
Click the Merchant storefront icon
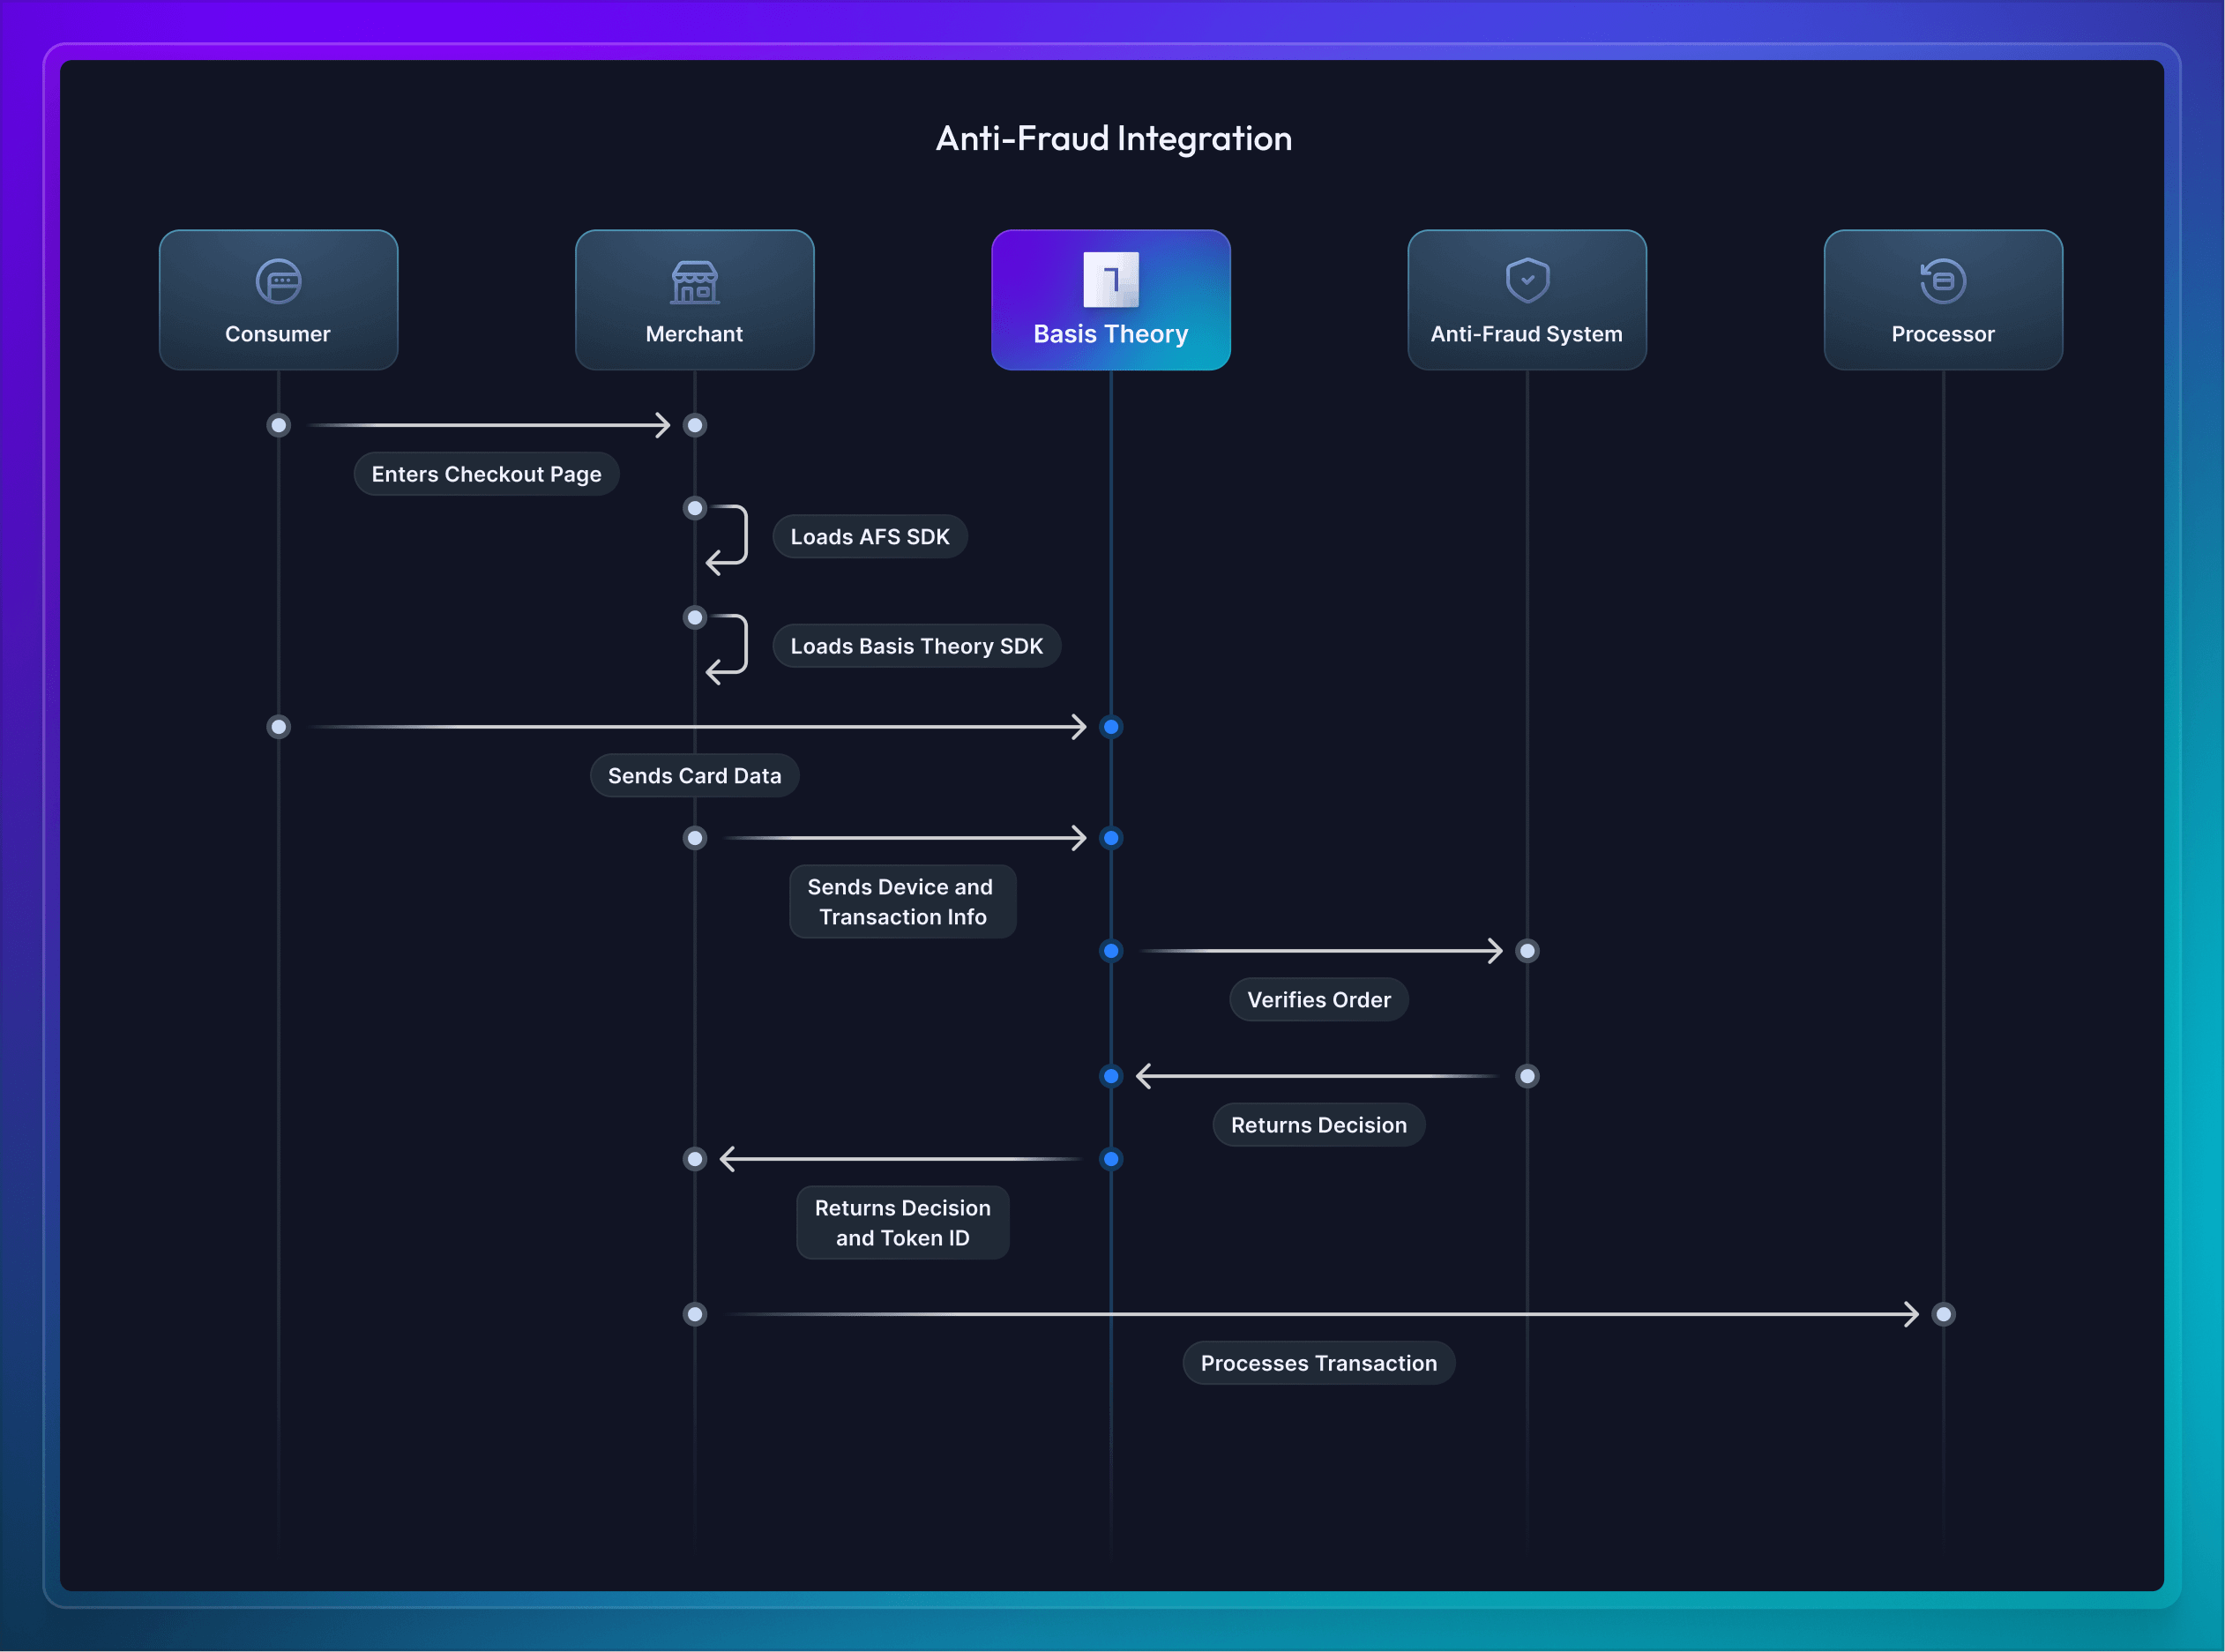pos(694,282)
